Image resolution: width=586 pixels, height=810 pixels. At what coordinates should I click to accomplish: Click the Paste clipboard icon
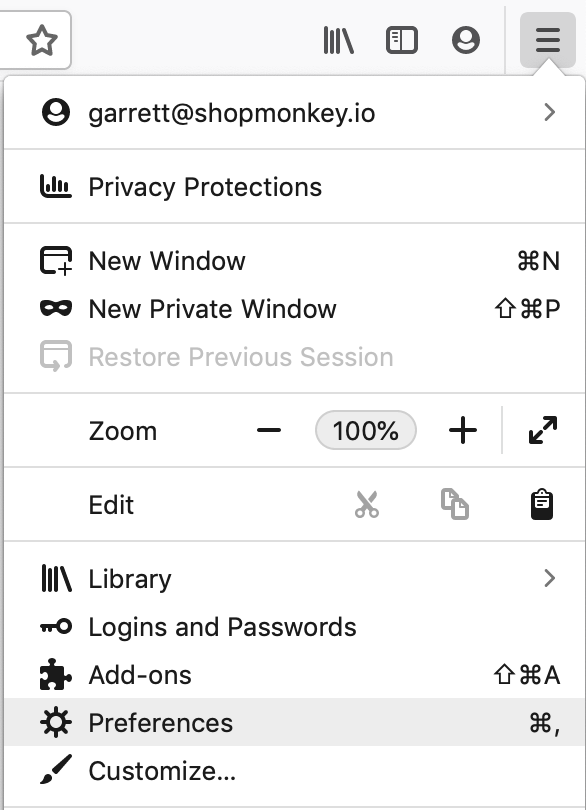click(542, 504)
